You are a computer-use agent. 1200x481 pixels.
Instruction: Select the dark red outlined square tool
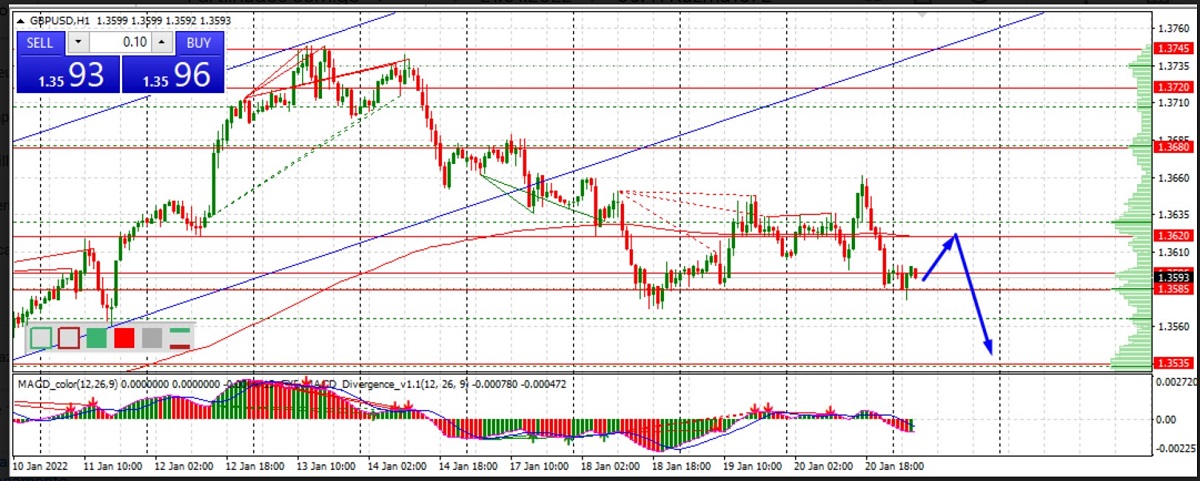coord(69,338)
